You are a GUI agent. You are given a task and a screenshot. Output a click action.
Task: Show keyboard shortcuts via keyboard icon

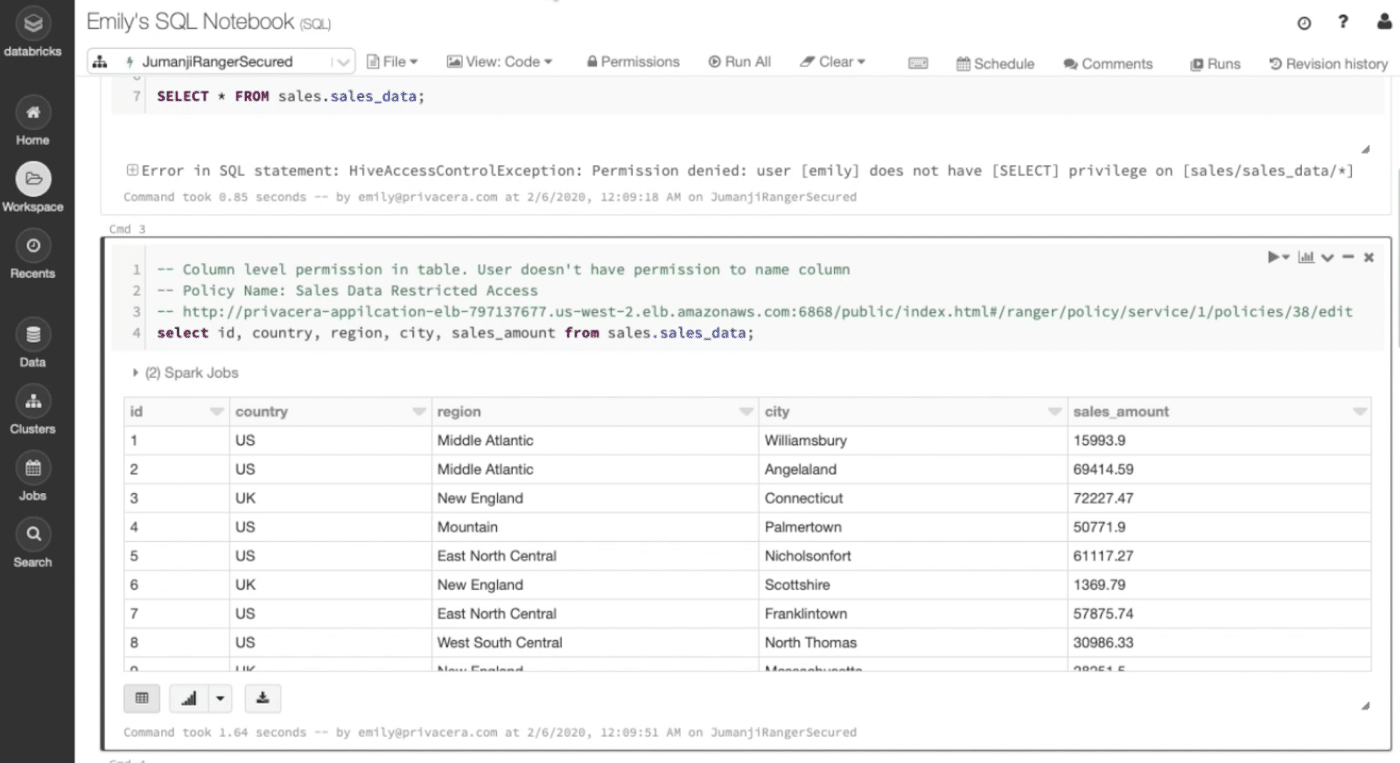[918, 63]
